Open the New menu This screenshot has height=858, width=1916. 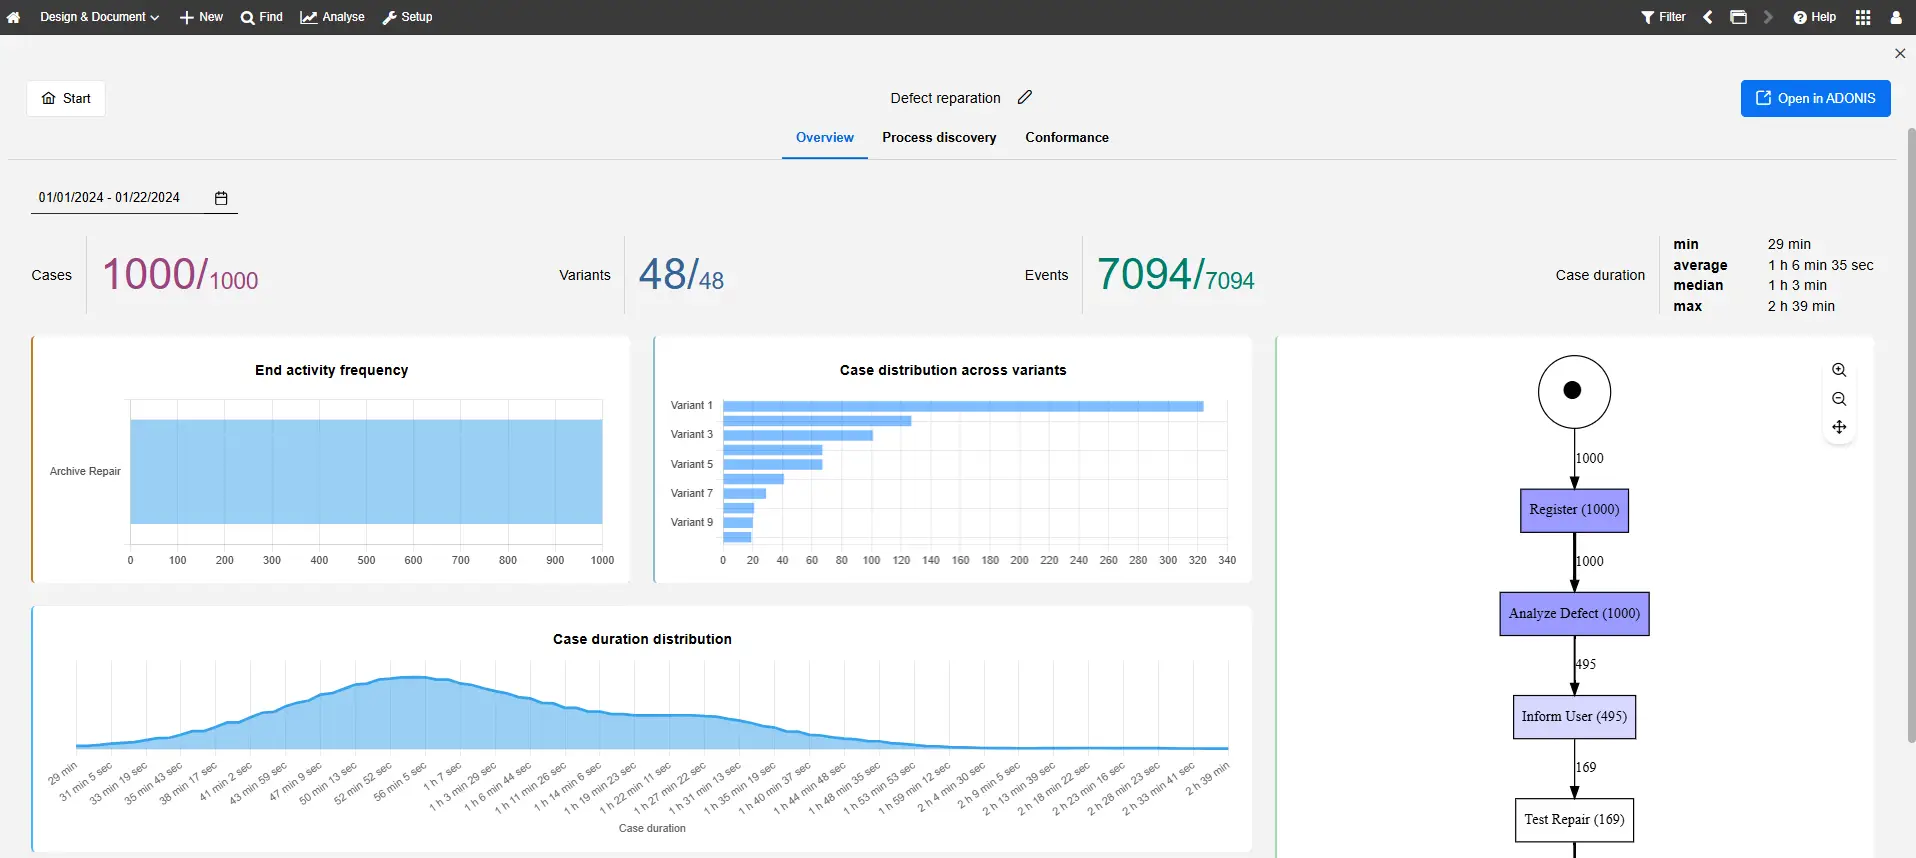(201, 17)
